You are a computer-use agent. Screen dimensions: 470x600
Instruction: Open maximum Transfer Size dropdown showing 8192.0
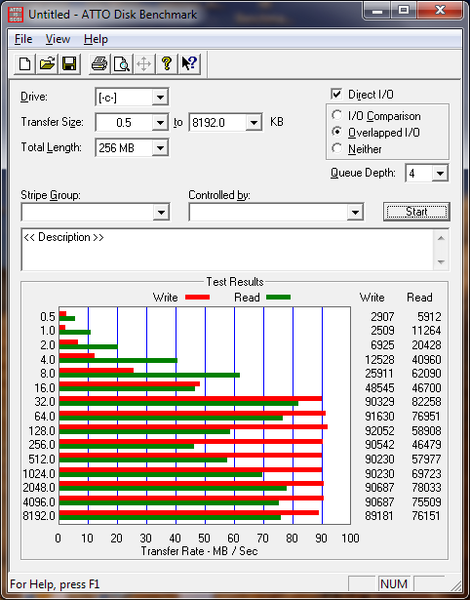coord(253,123)
